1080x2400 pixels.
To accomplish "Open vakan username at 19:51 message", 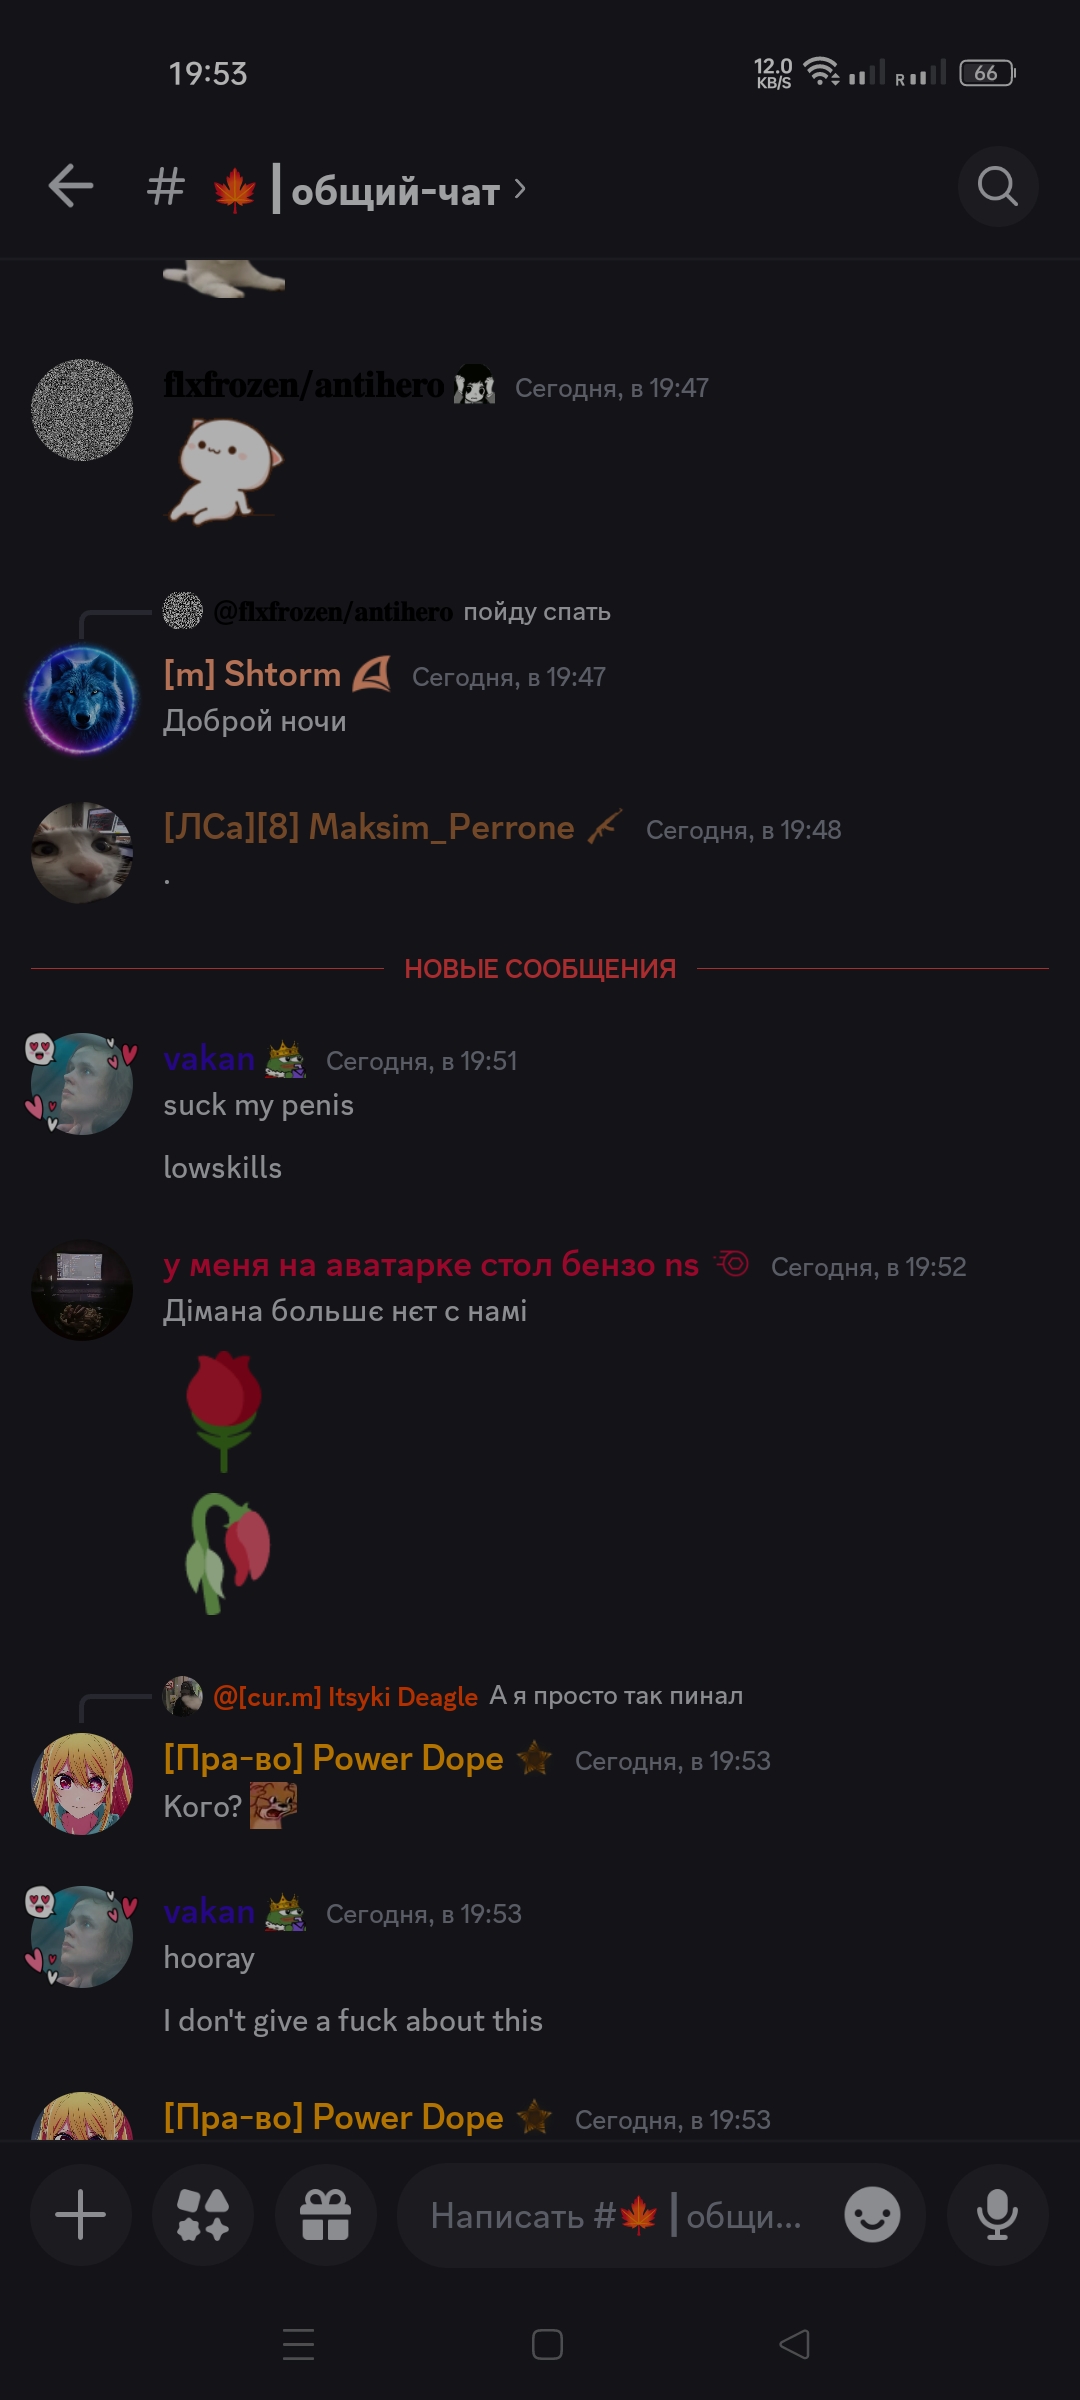I will click(x=209, y=1058).
